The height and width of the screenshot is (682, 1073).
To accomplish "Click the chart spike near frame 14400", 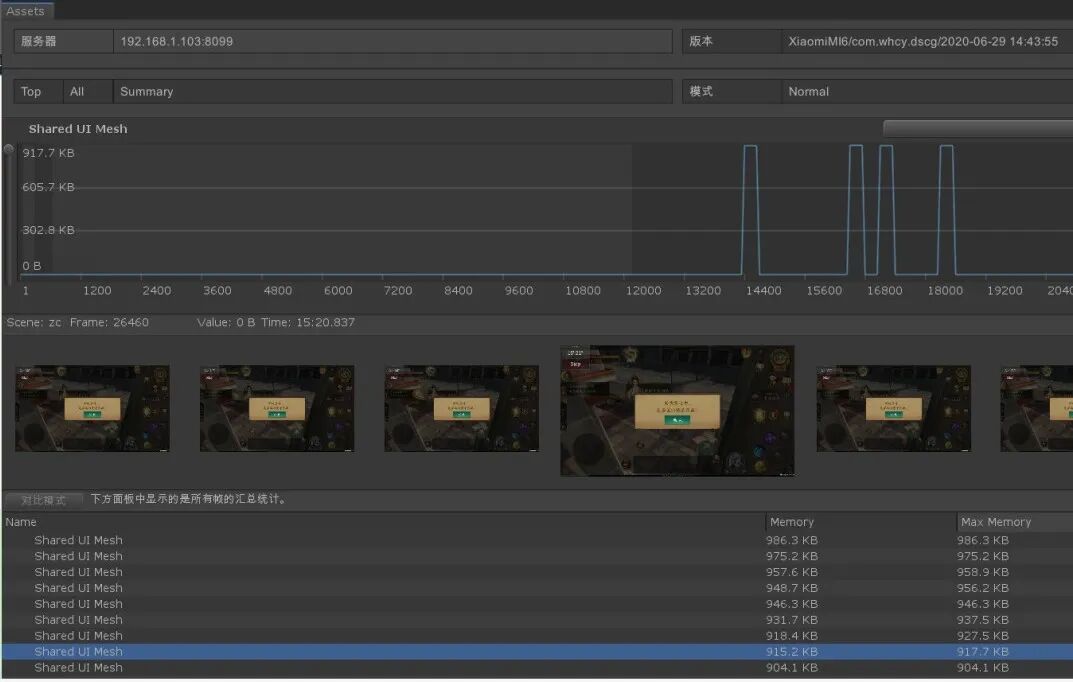I will pos(750,209).
